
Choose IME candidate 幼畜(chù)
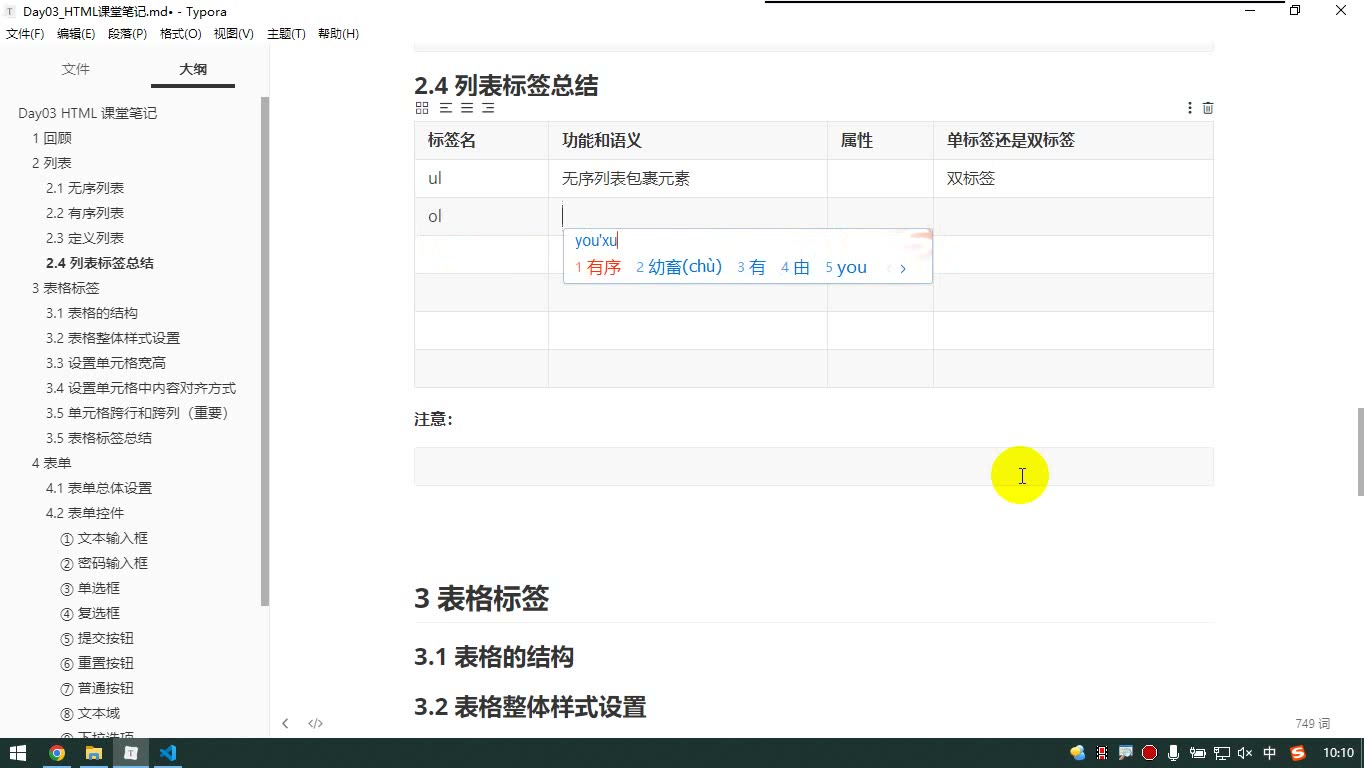(679, 267)
